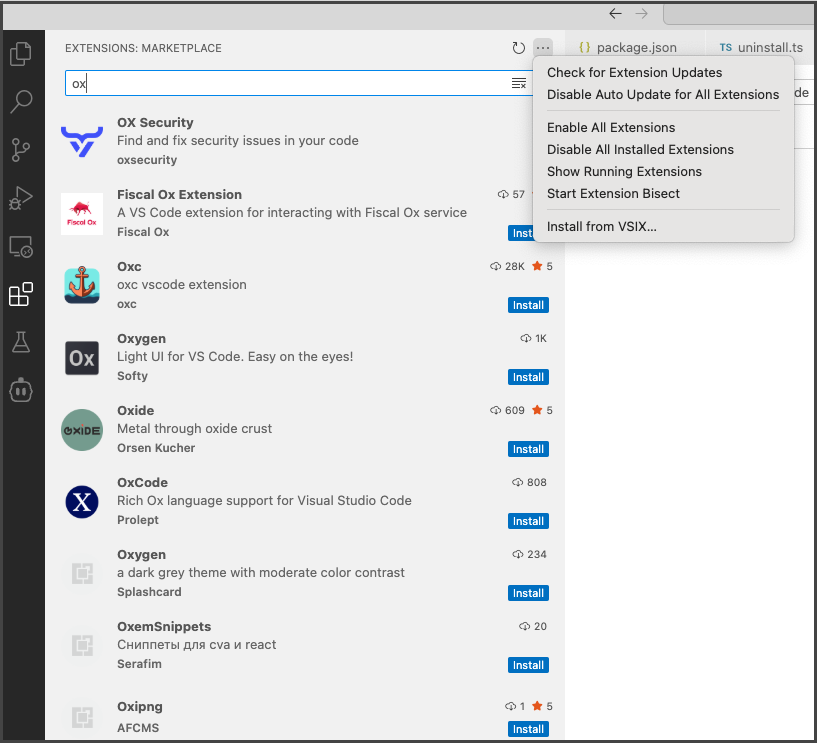Open the Testing flask view
The image size is (817, 743).
pos(21,342)
